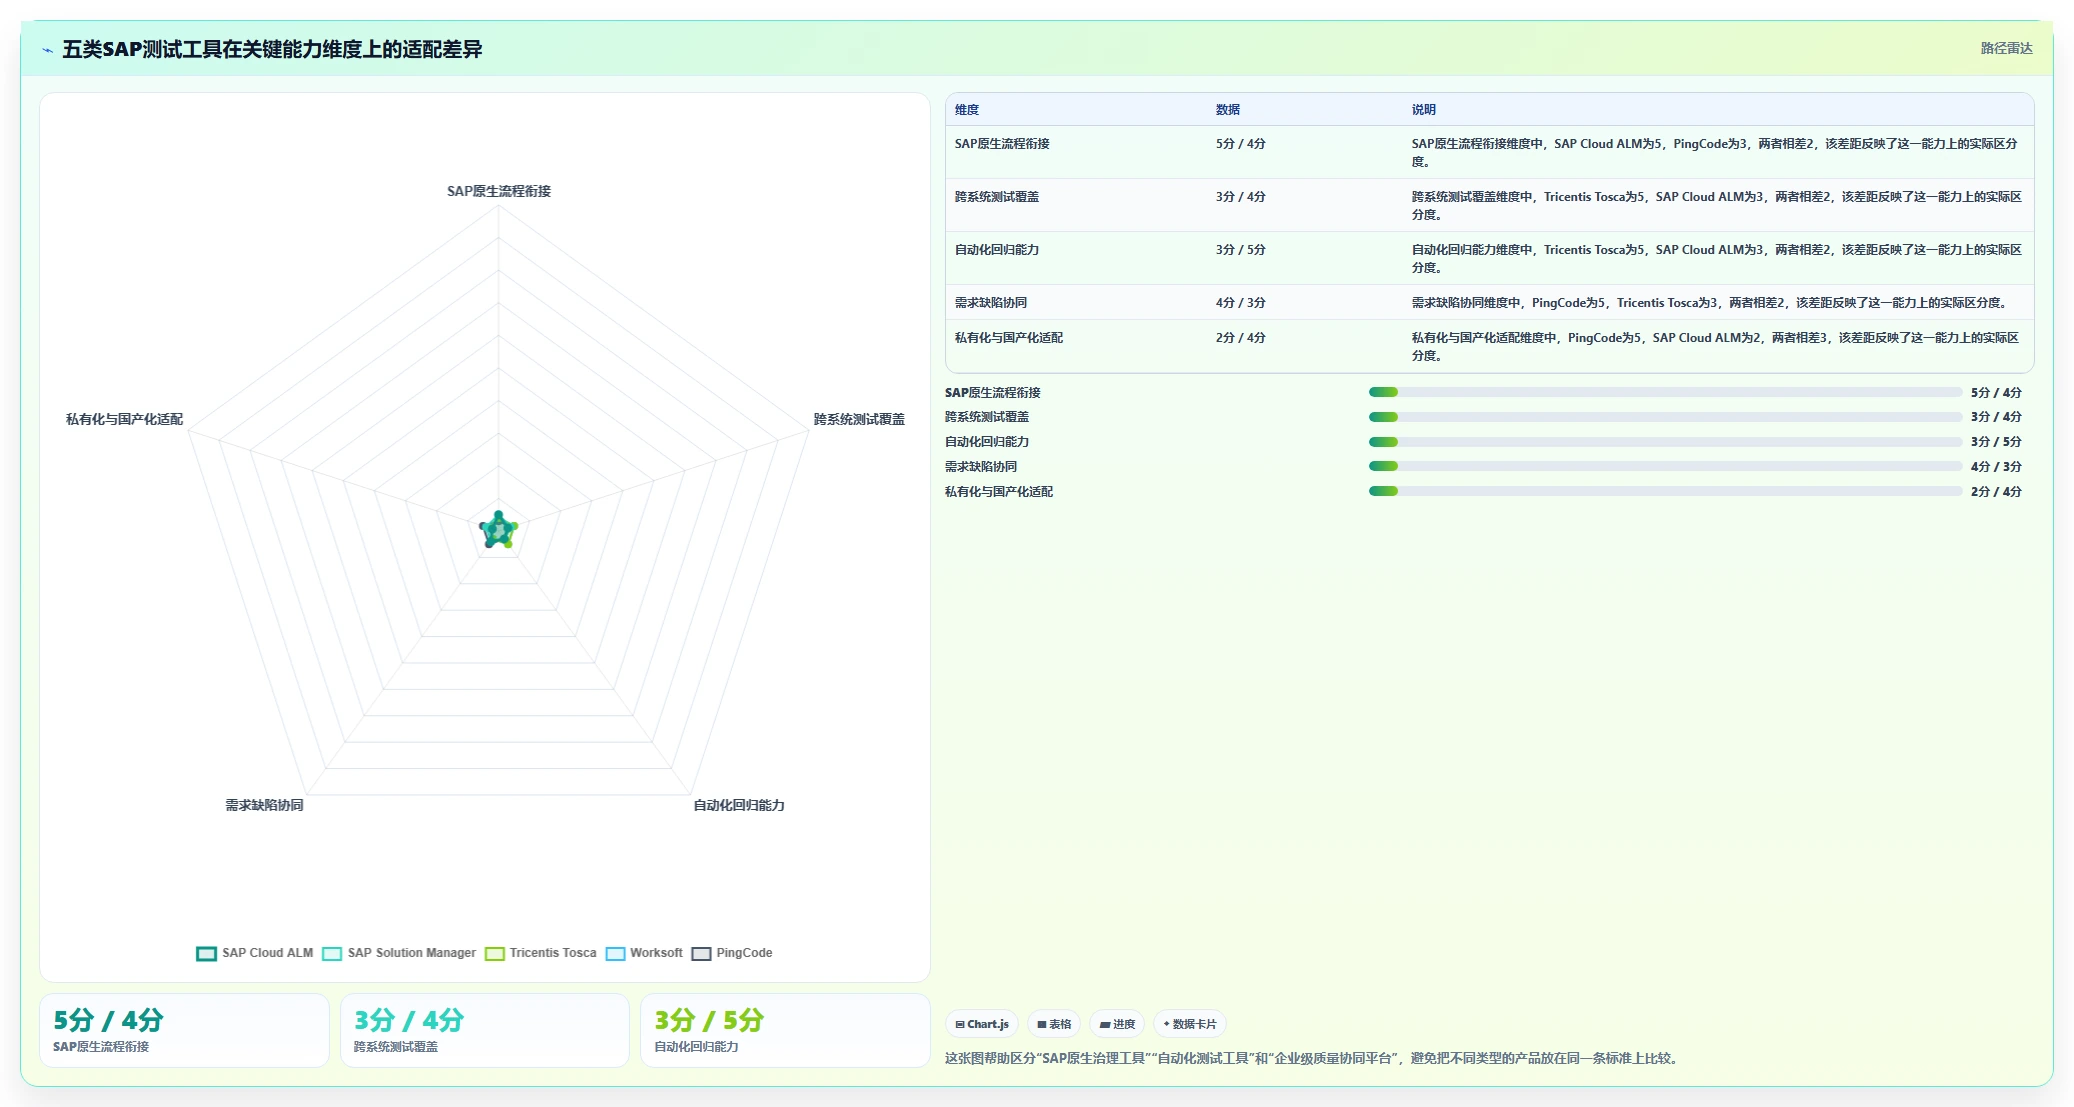Viewport: 2074px width, 1107px height.
Task: Click the 私有化与国产化适配 cell in the table
Action: (x=1009, y=338)
